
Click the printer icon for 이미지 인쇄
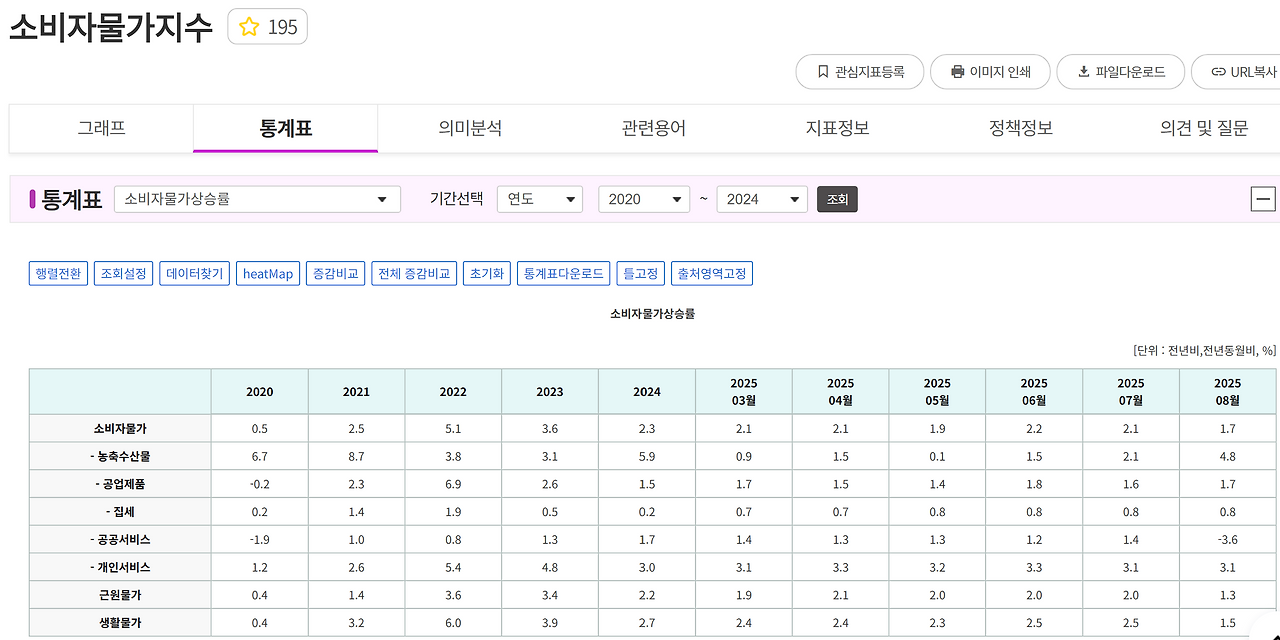tap(957, 72)
